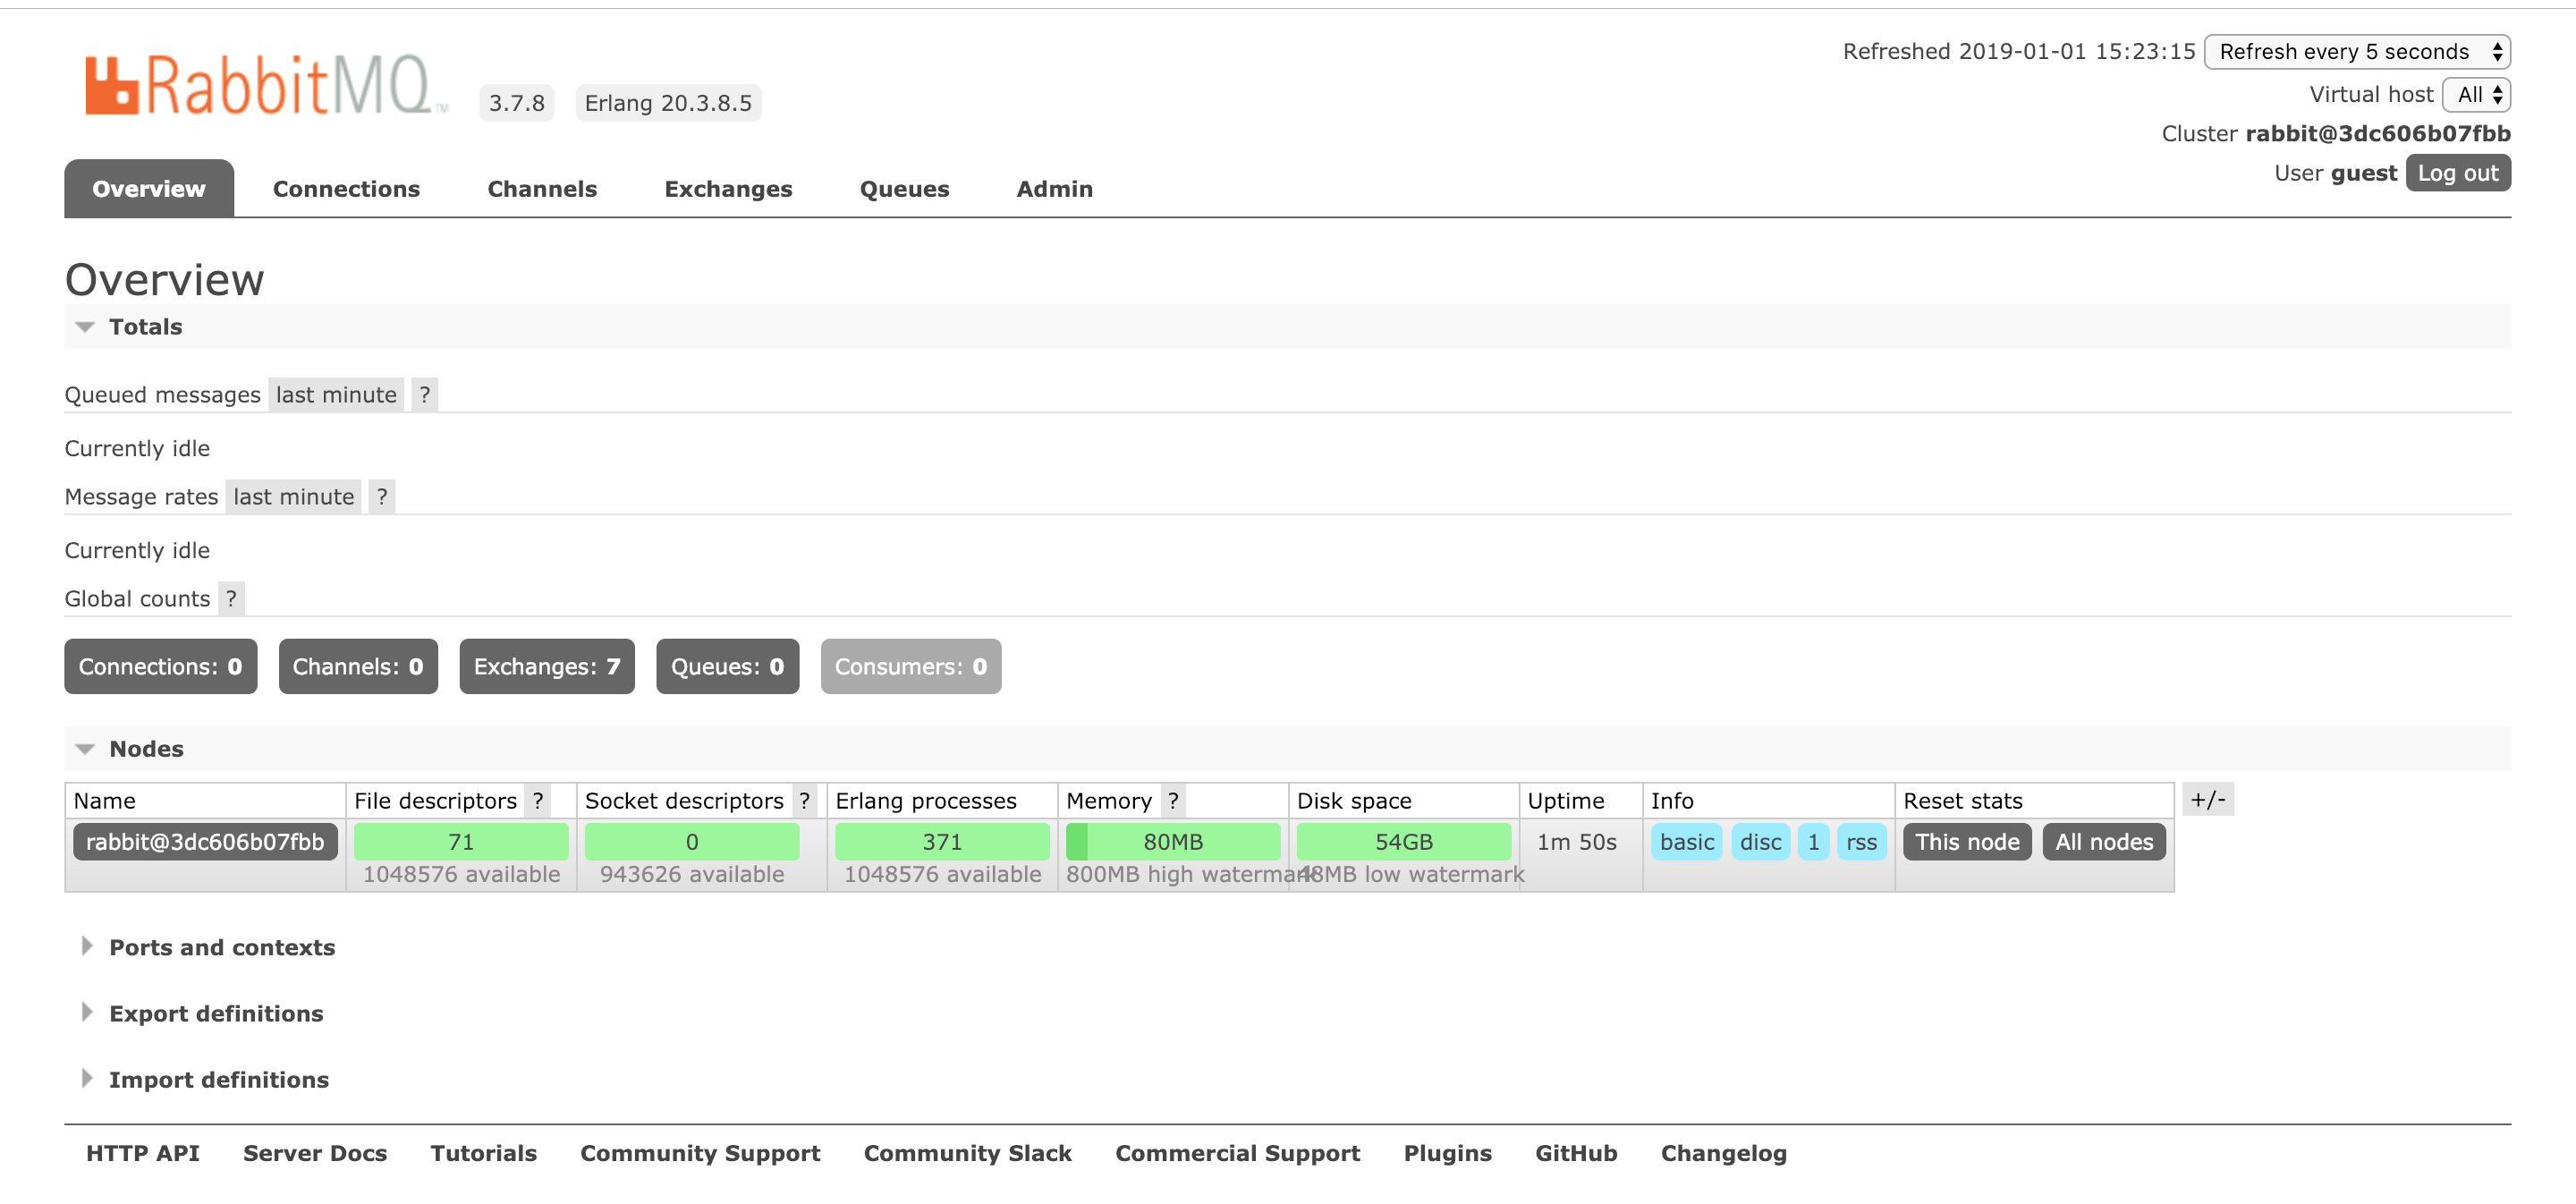The width and height of the screenshot is (2576, 1204).
Task: Toggle the basic info badge
Action: (1687, 842)
